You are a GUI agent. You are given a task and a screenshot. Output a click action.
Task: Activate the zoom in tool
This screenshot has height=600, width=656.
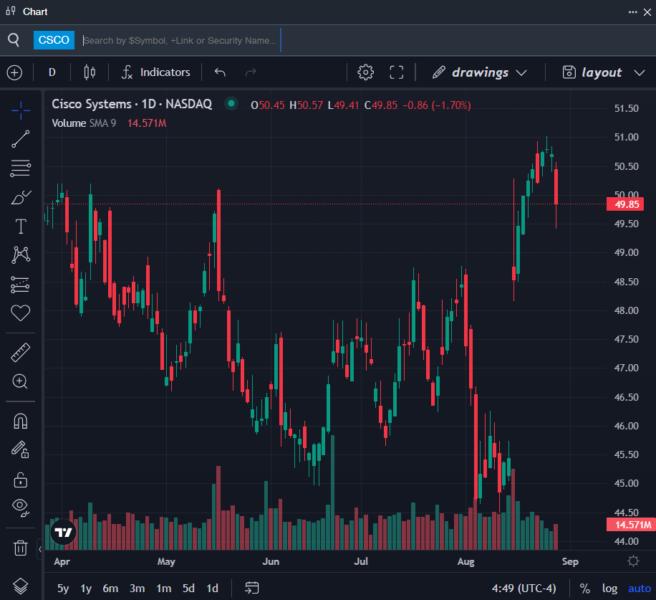point(20,381)
